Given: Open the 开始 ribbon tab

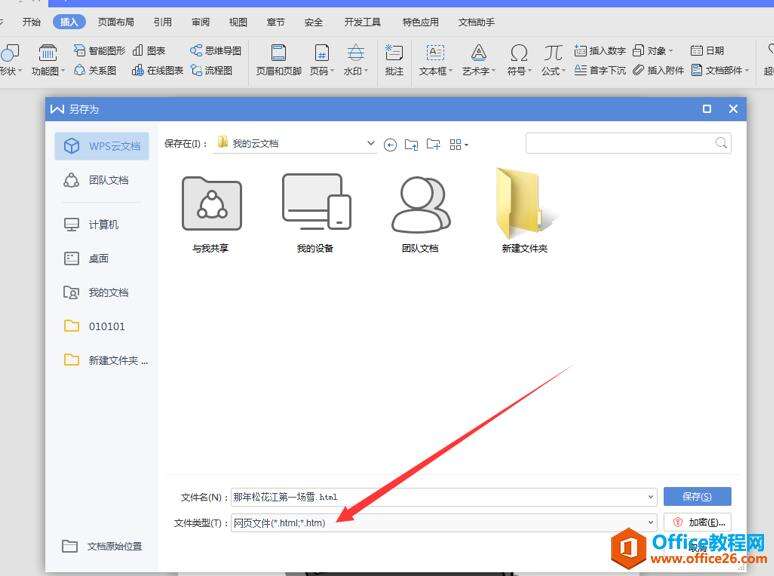Looking at the screenshot, I should point(31,22).
